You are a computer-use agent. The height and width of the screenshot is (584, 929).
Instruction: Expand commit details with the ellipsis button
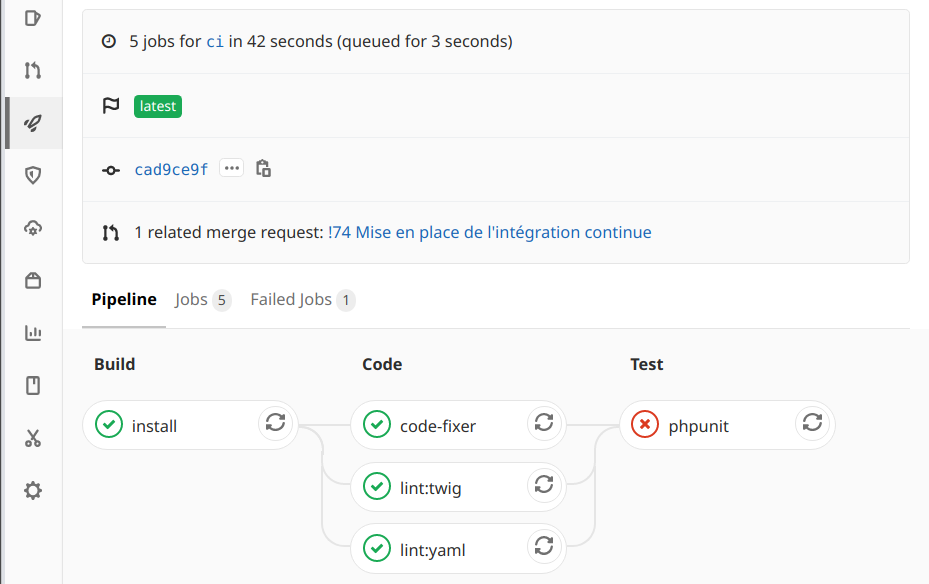point(232,168)
